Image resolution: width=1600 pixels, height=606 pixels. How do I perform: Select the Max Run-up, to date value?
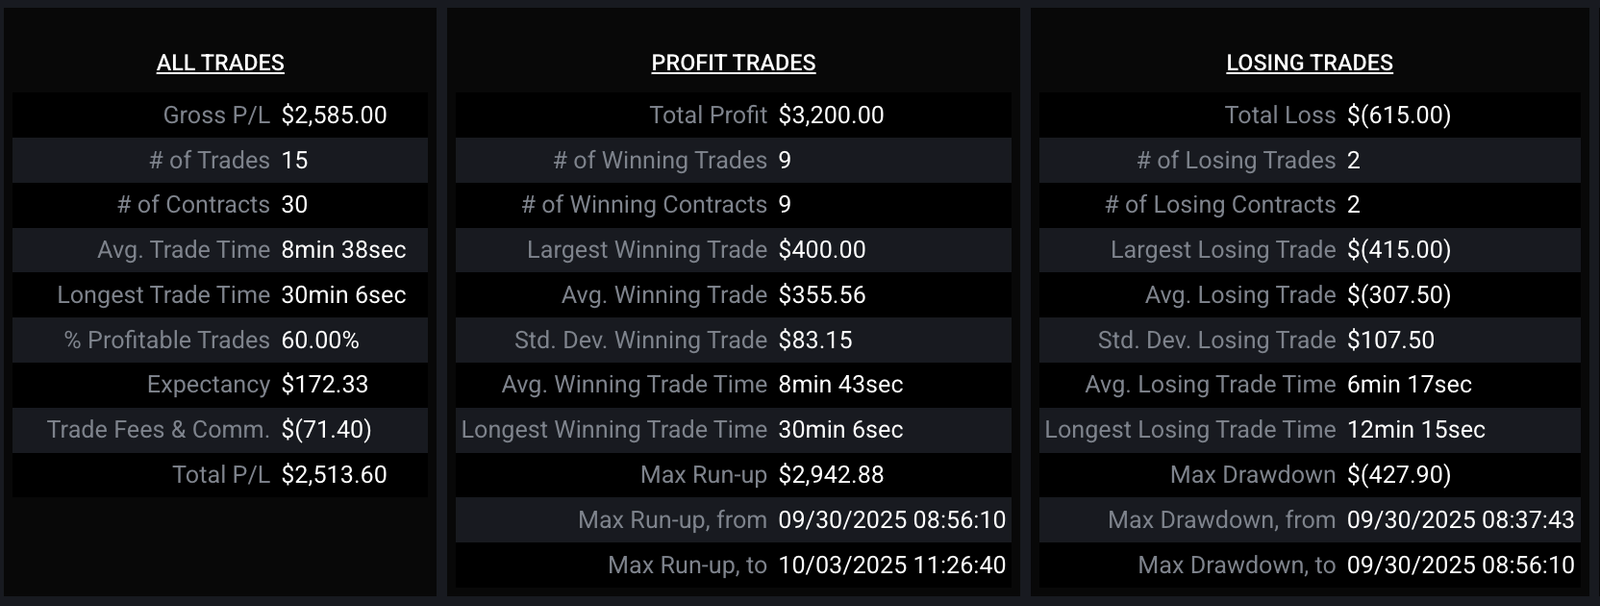click(892, 565)
